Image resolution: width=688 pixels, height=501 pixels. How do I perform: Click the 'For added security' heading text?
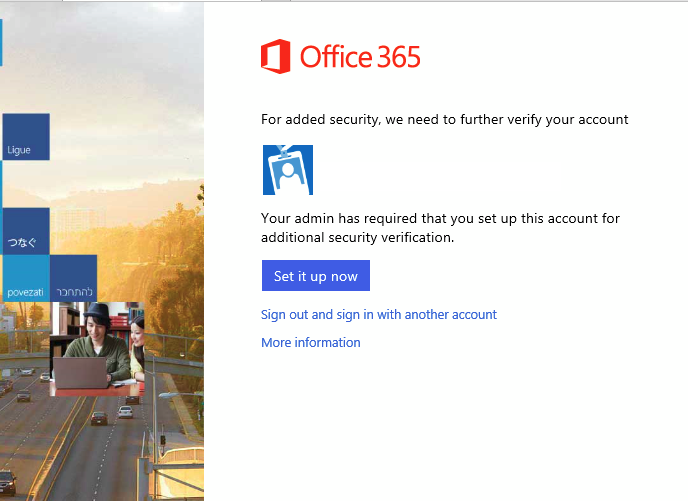444,119
